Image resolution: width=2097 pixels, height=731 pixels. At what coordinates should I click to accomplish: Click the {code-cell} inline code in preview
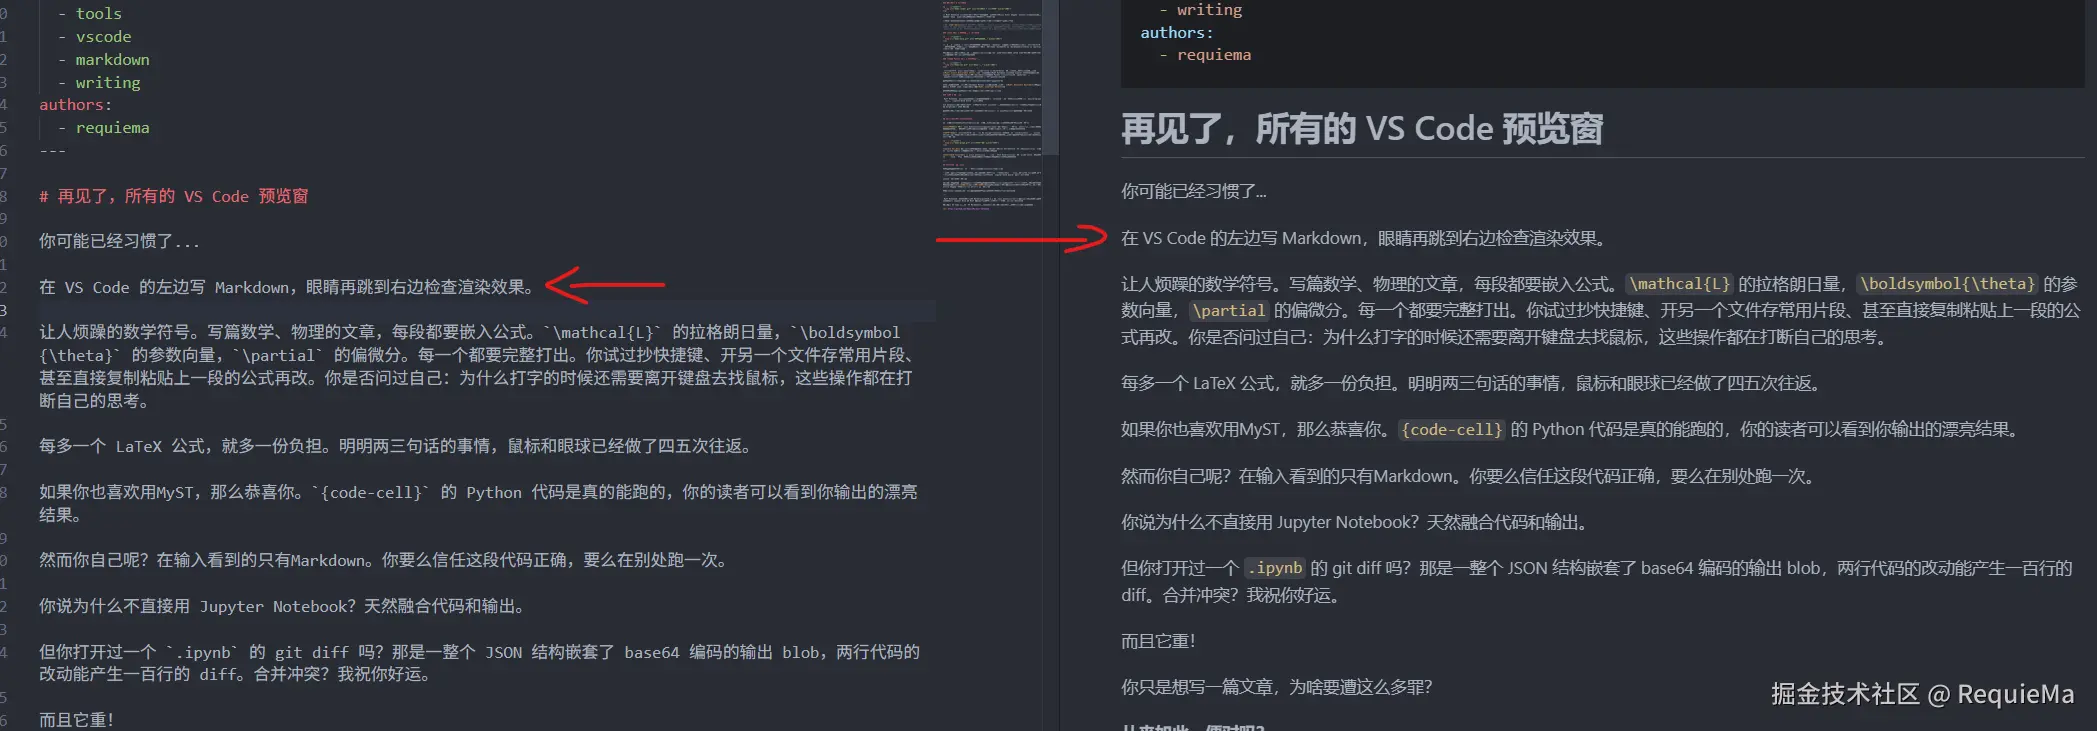click(x=1452, y=430)
